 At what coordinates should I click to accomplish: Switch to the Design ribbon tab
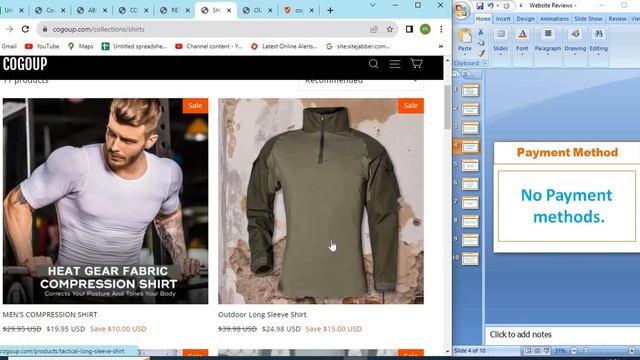point(525,19)
